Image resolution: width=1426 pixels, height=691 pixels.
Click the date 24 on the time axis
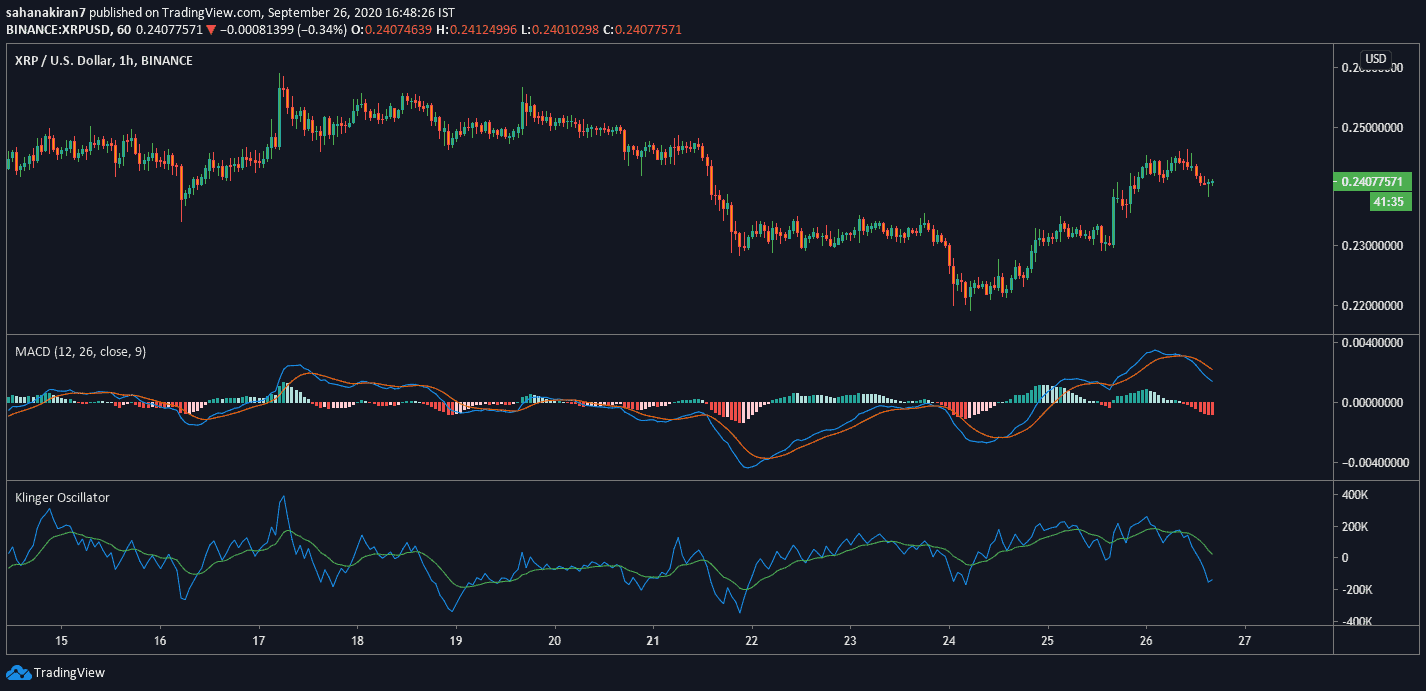coord(949,640)
